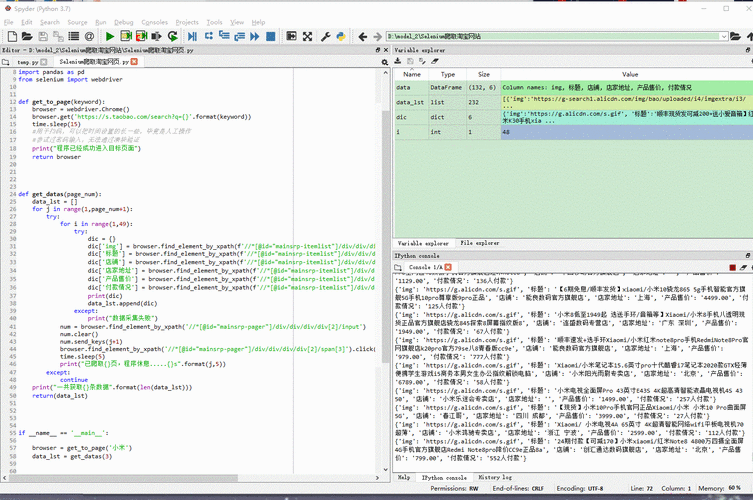Run current cell and advance
The width and height of the screenshot is (753, 500).
tap(141, 36)
